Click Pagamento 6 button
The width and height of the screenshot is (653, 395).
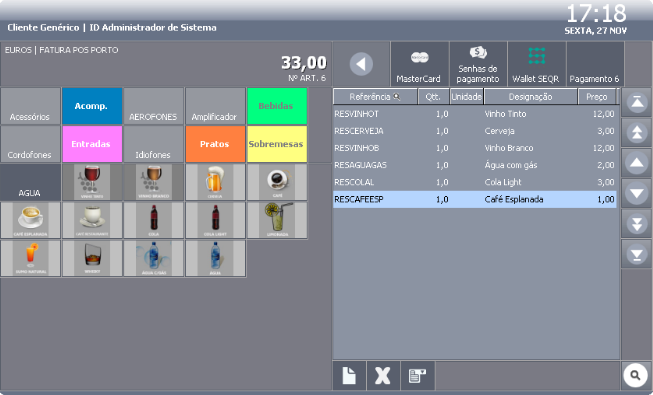click(x=595, y=64)
